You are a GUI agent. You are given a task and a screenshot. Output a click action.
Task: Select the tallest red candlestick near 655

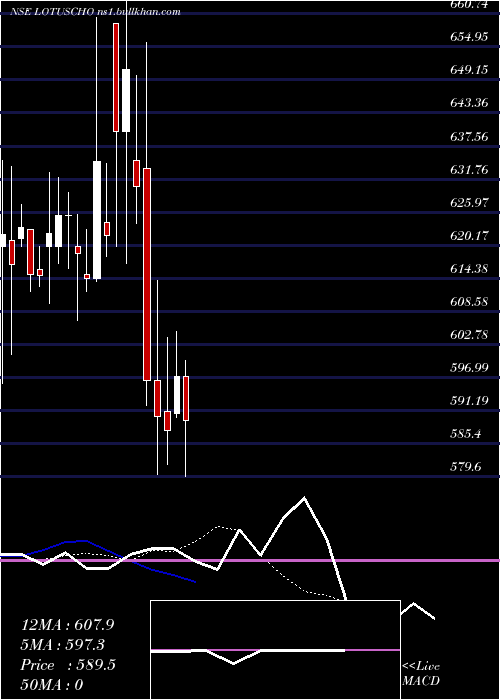[116, 77]
